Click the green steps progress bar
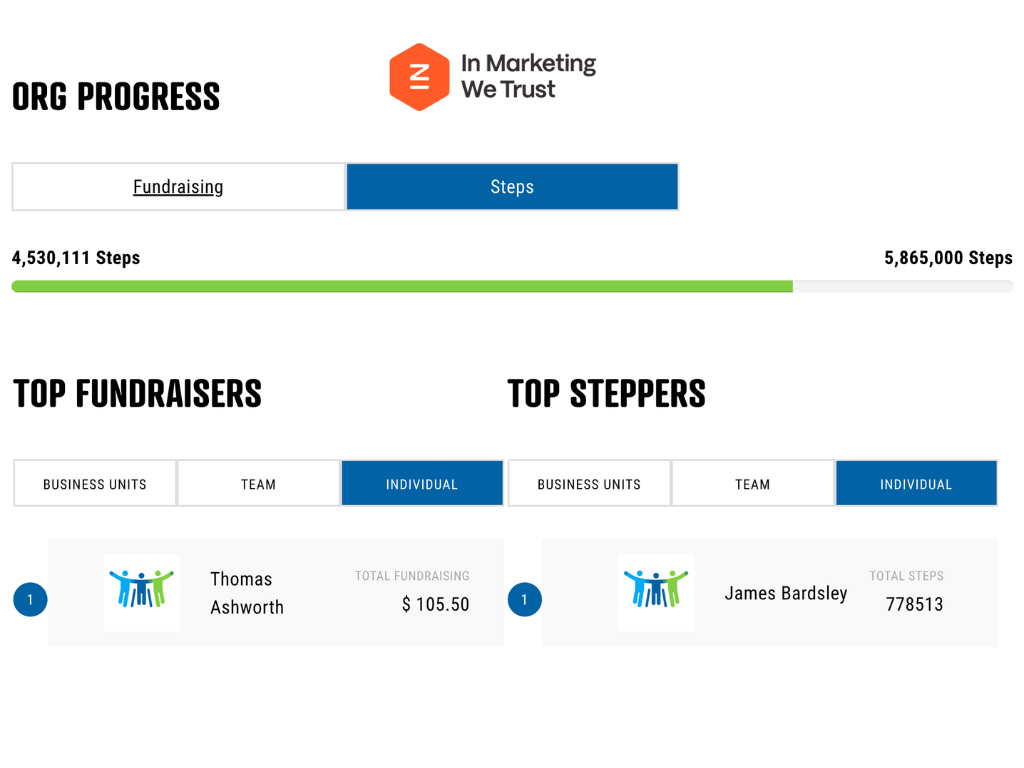Image resolution: width=1024 pixels, height=768 pixels. coord(400,287)
